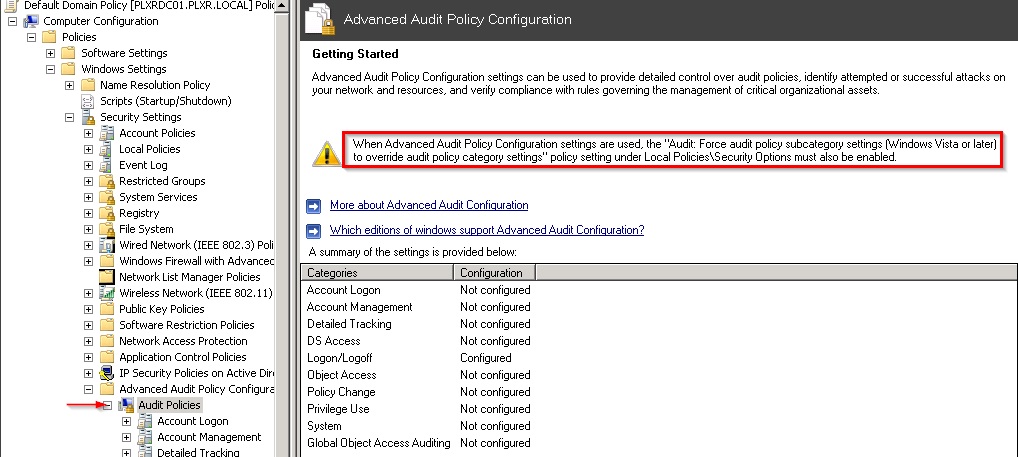Viewport: 1018px width, 457px height.
Task: Collapse the Audit Policies node
Action: point(107,405)
